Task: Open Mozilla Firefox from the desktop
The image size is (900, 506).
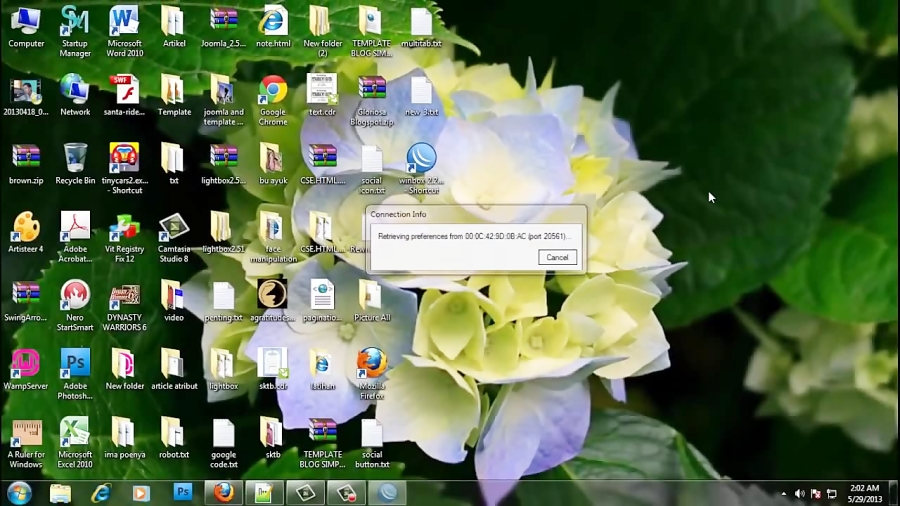Action: click(x=371, y=364)
